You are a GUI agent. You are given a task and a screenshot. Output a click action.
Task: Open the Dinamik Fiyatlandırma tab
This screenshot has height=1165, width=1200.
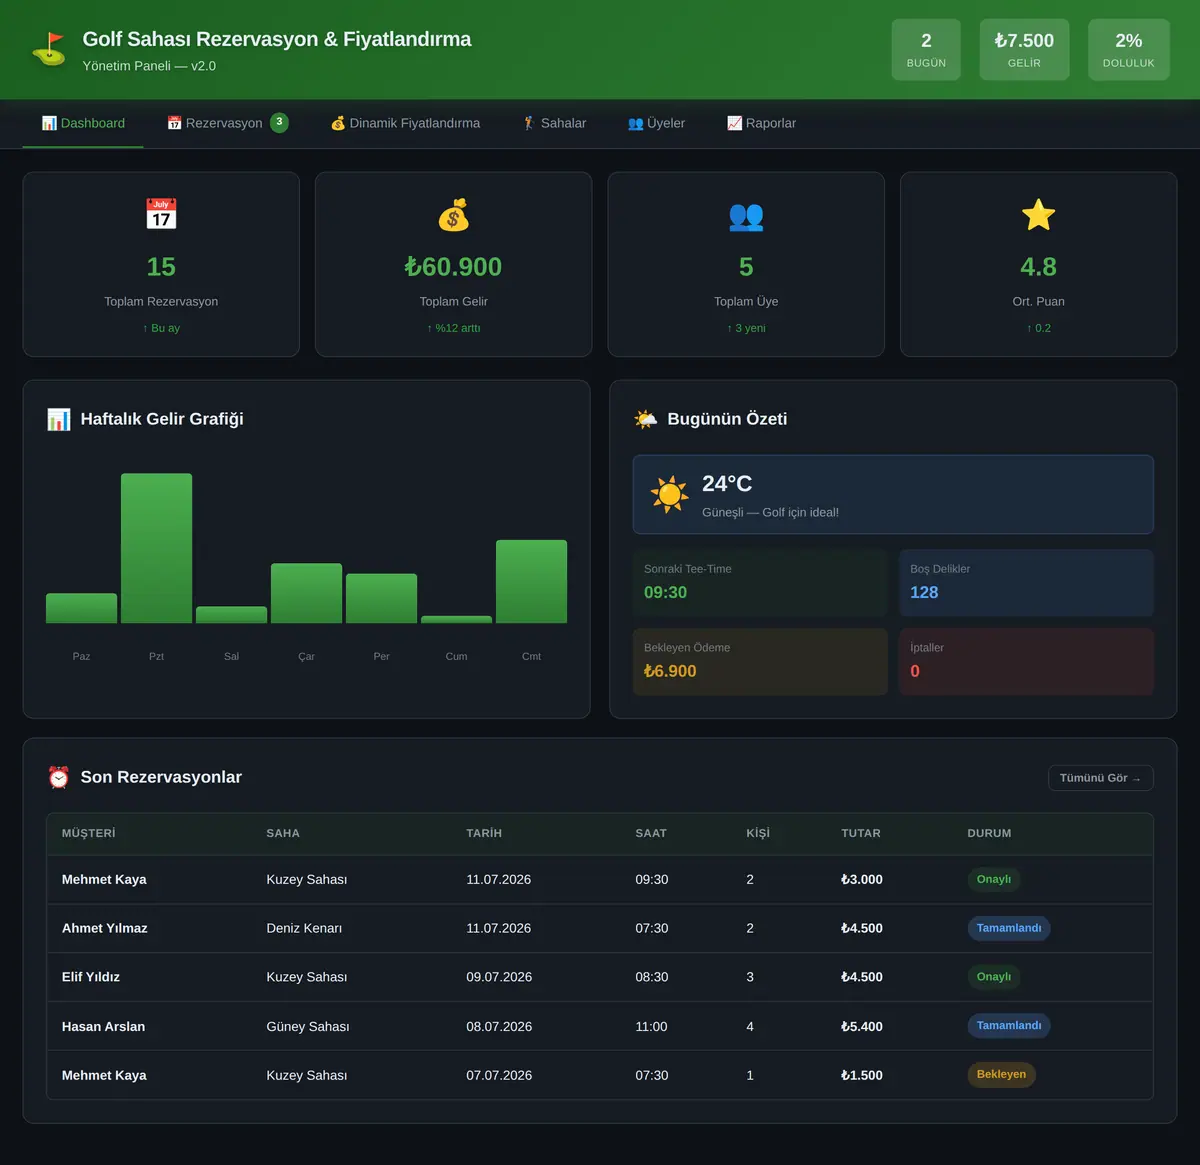(405, 123)
